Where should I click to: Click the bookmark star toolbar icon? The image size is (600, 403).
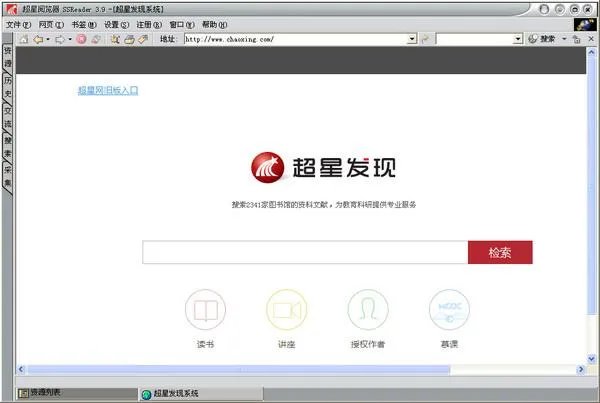pos(115,39)
